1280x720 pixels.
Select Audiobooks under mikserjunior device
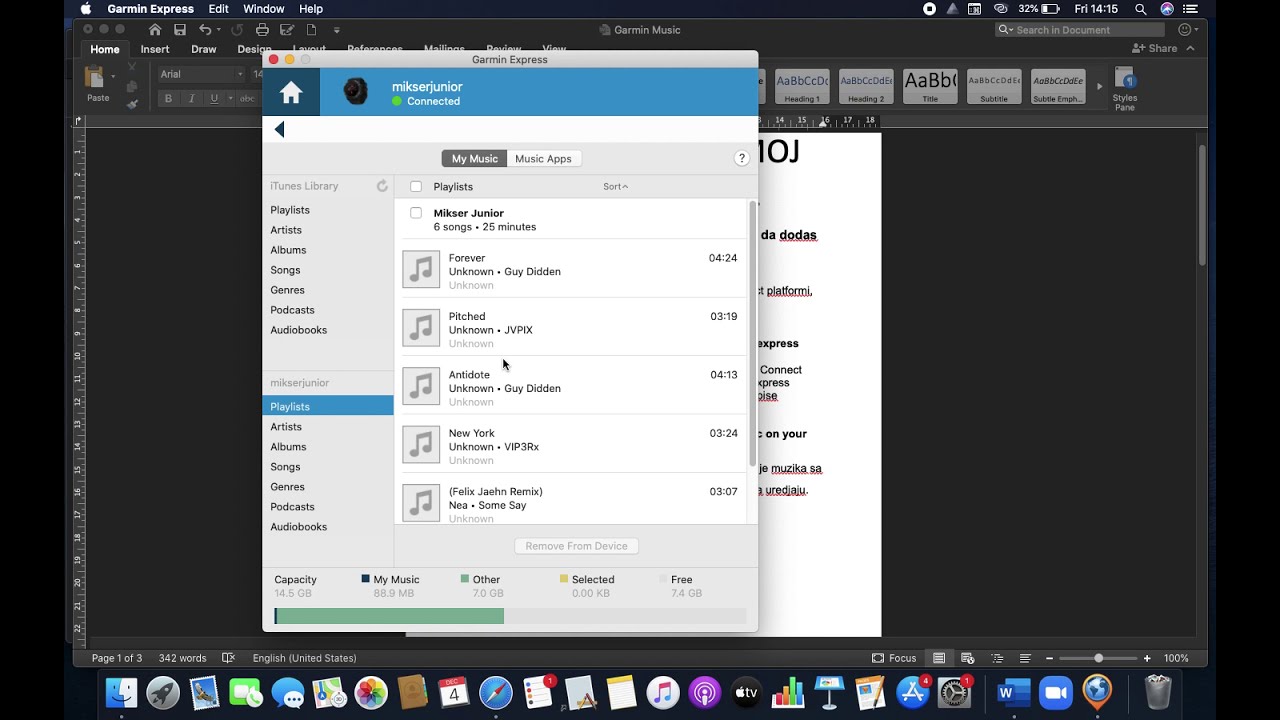[298, 527]
